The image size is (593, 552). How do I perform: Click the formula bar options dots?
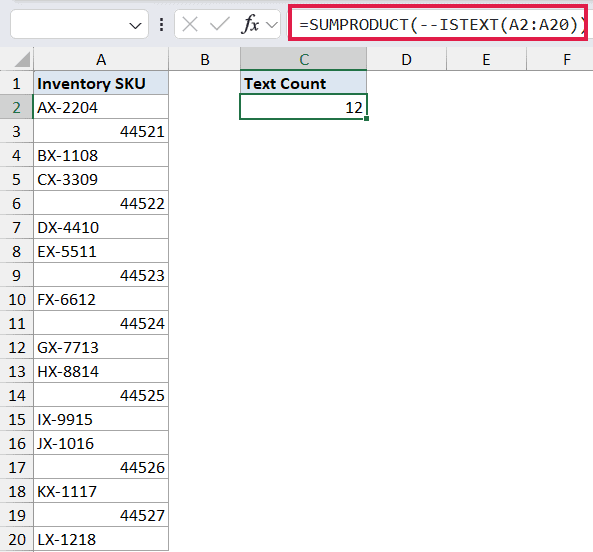(161, 25)
